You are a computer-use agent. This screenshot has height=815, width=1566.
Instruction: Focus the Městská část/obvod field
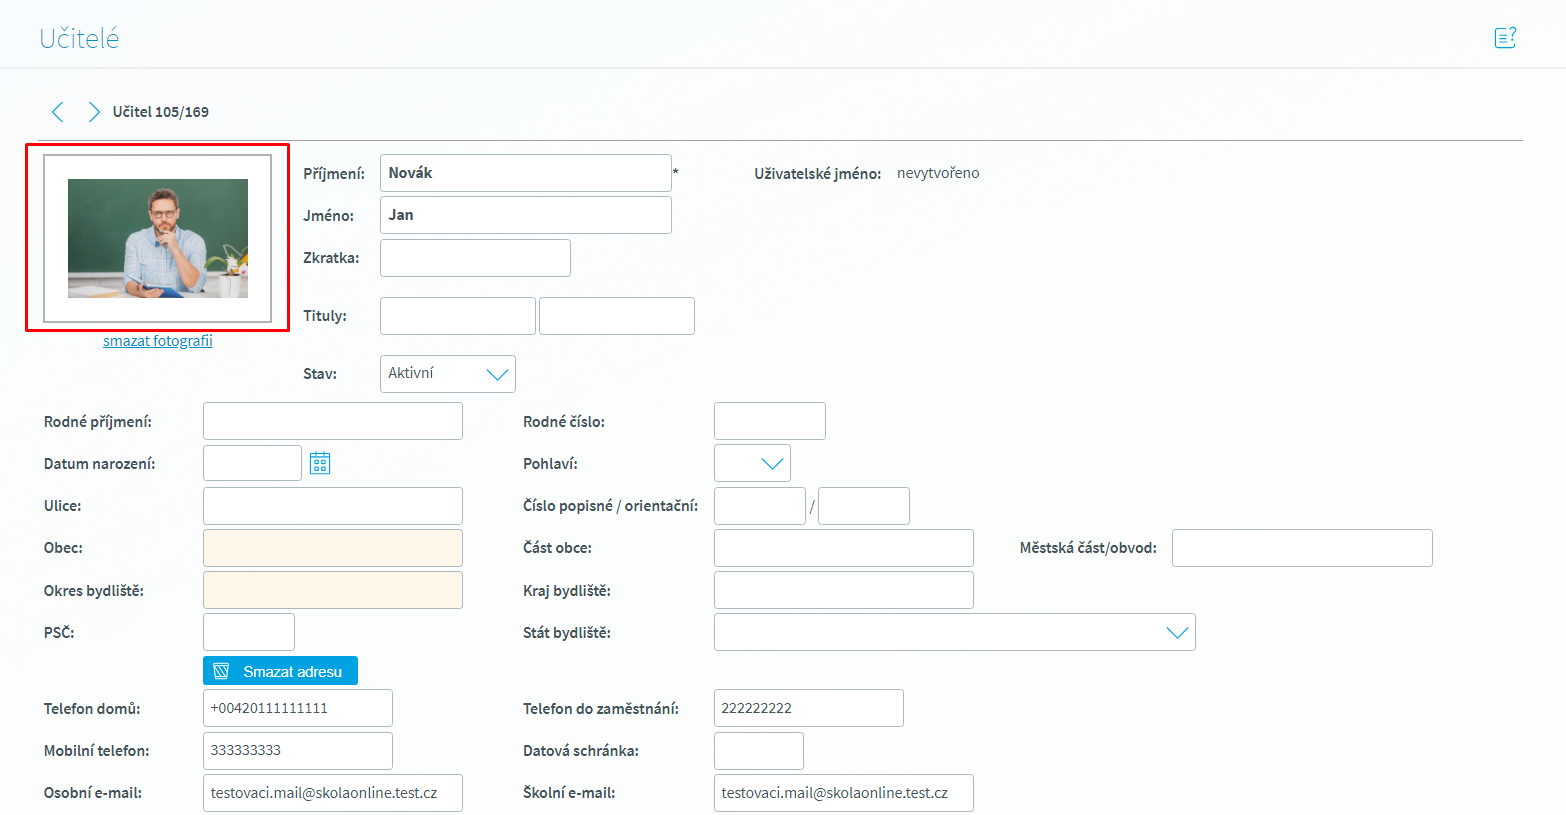[1301, 548]
